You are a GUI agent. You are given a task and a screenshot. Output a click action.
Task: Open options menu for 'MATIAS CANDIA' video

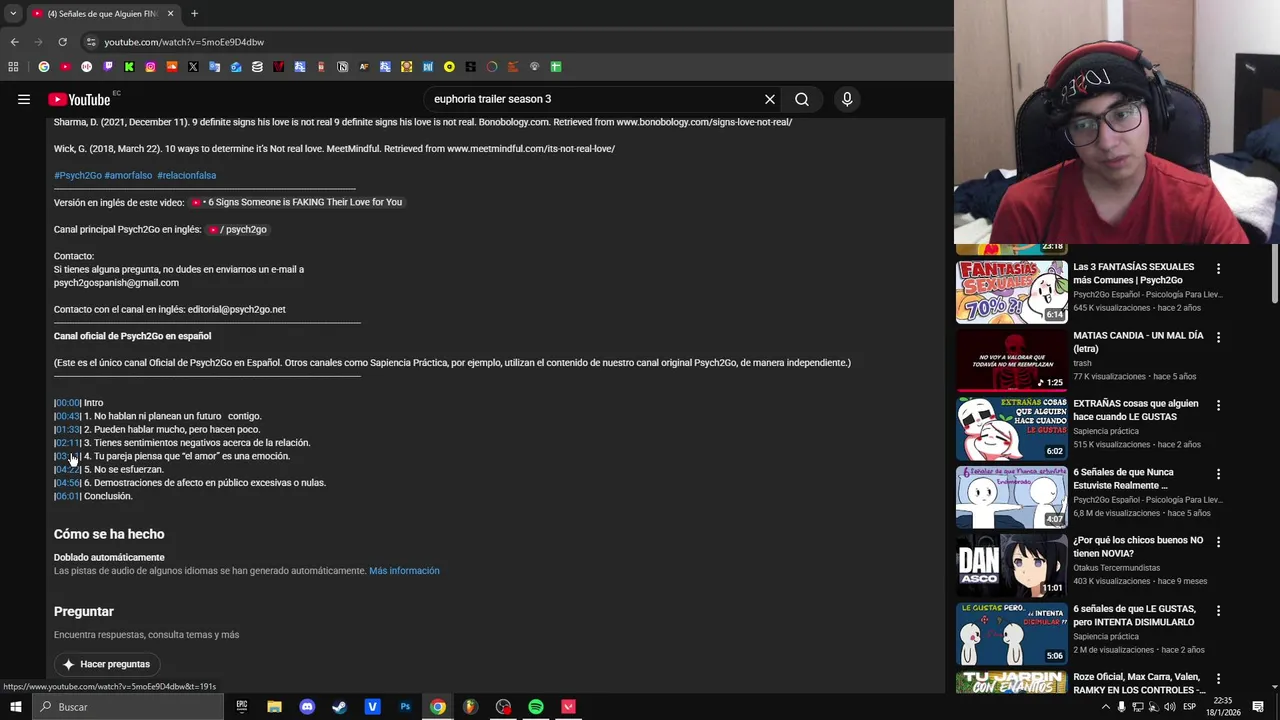point(1218,337)
